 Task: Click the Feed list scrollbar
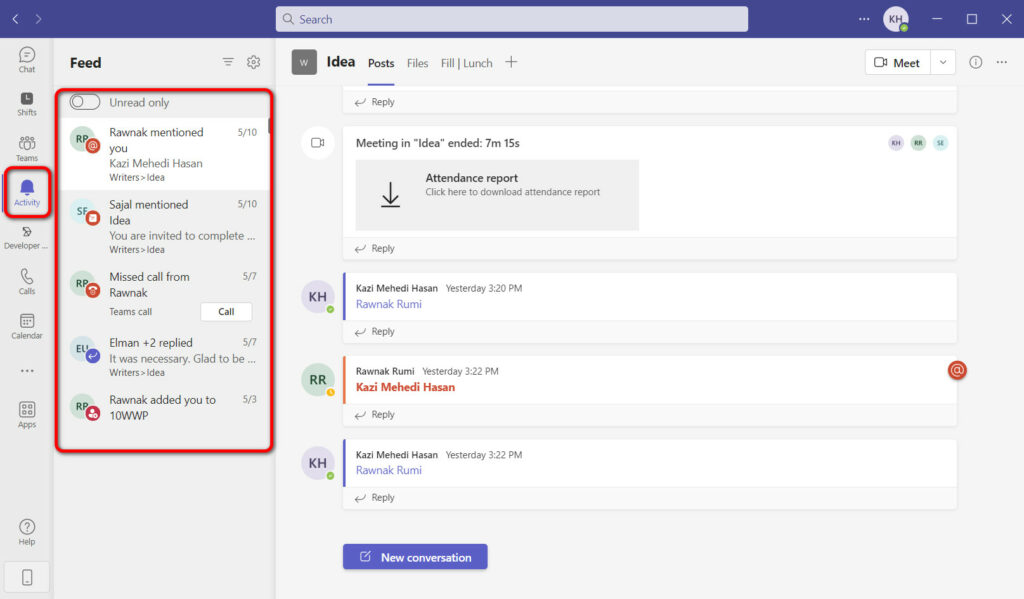click(x=269, y=125)
